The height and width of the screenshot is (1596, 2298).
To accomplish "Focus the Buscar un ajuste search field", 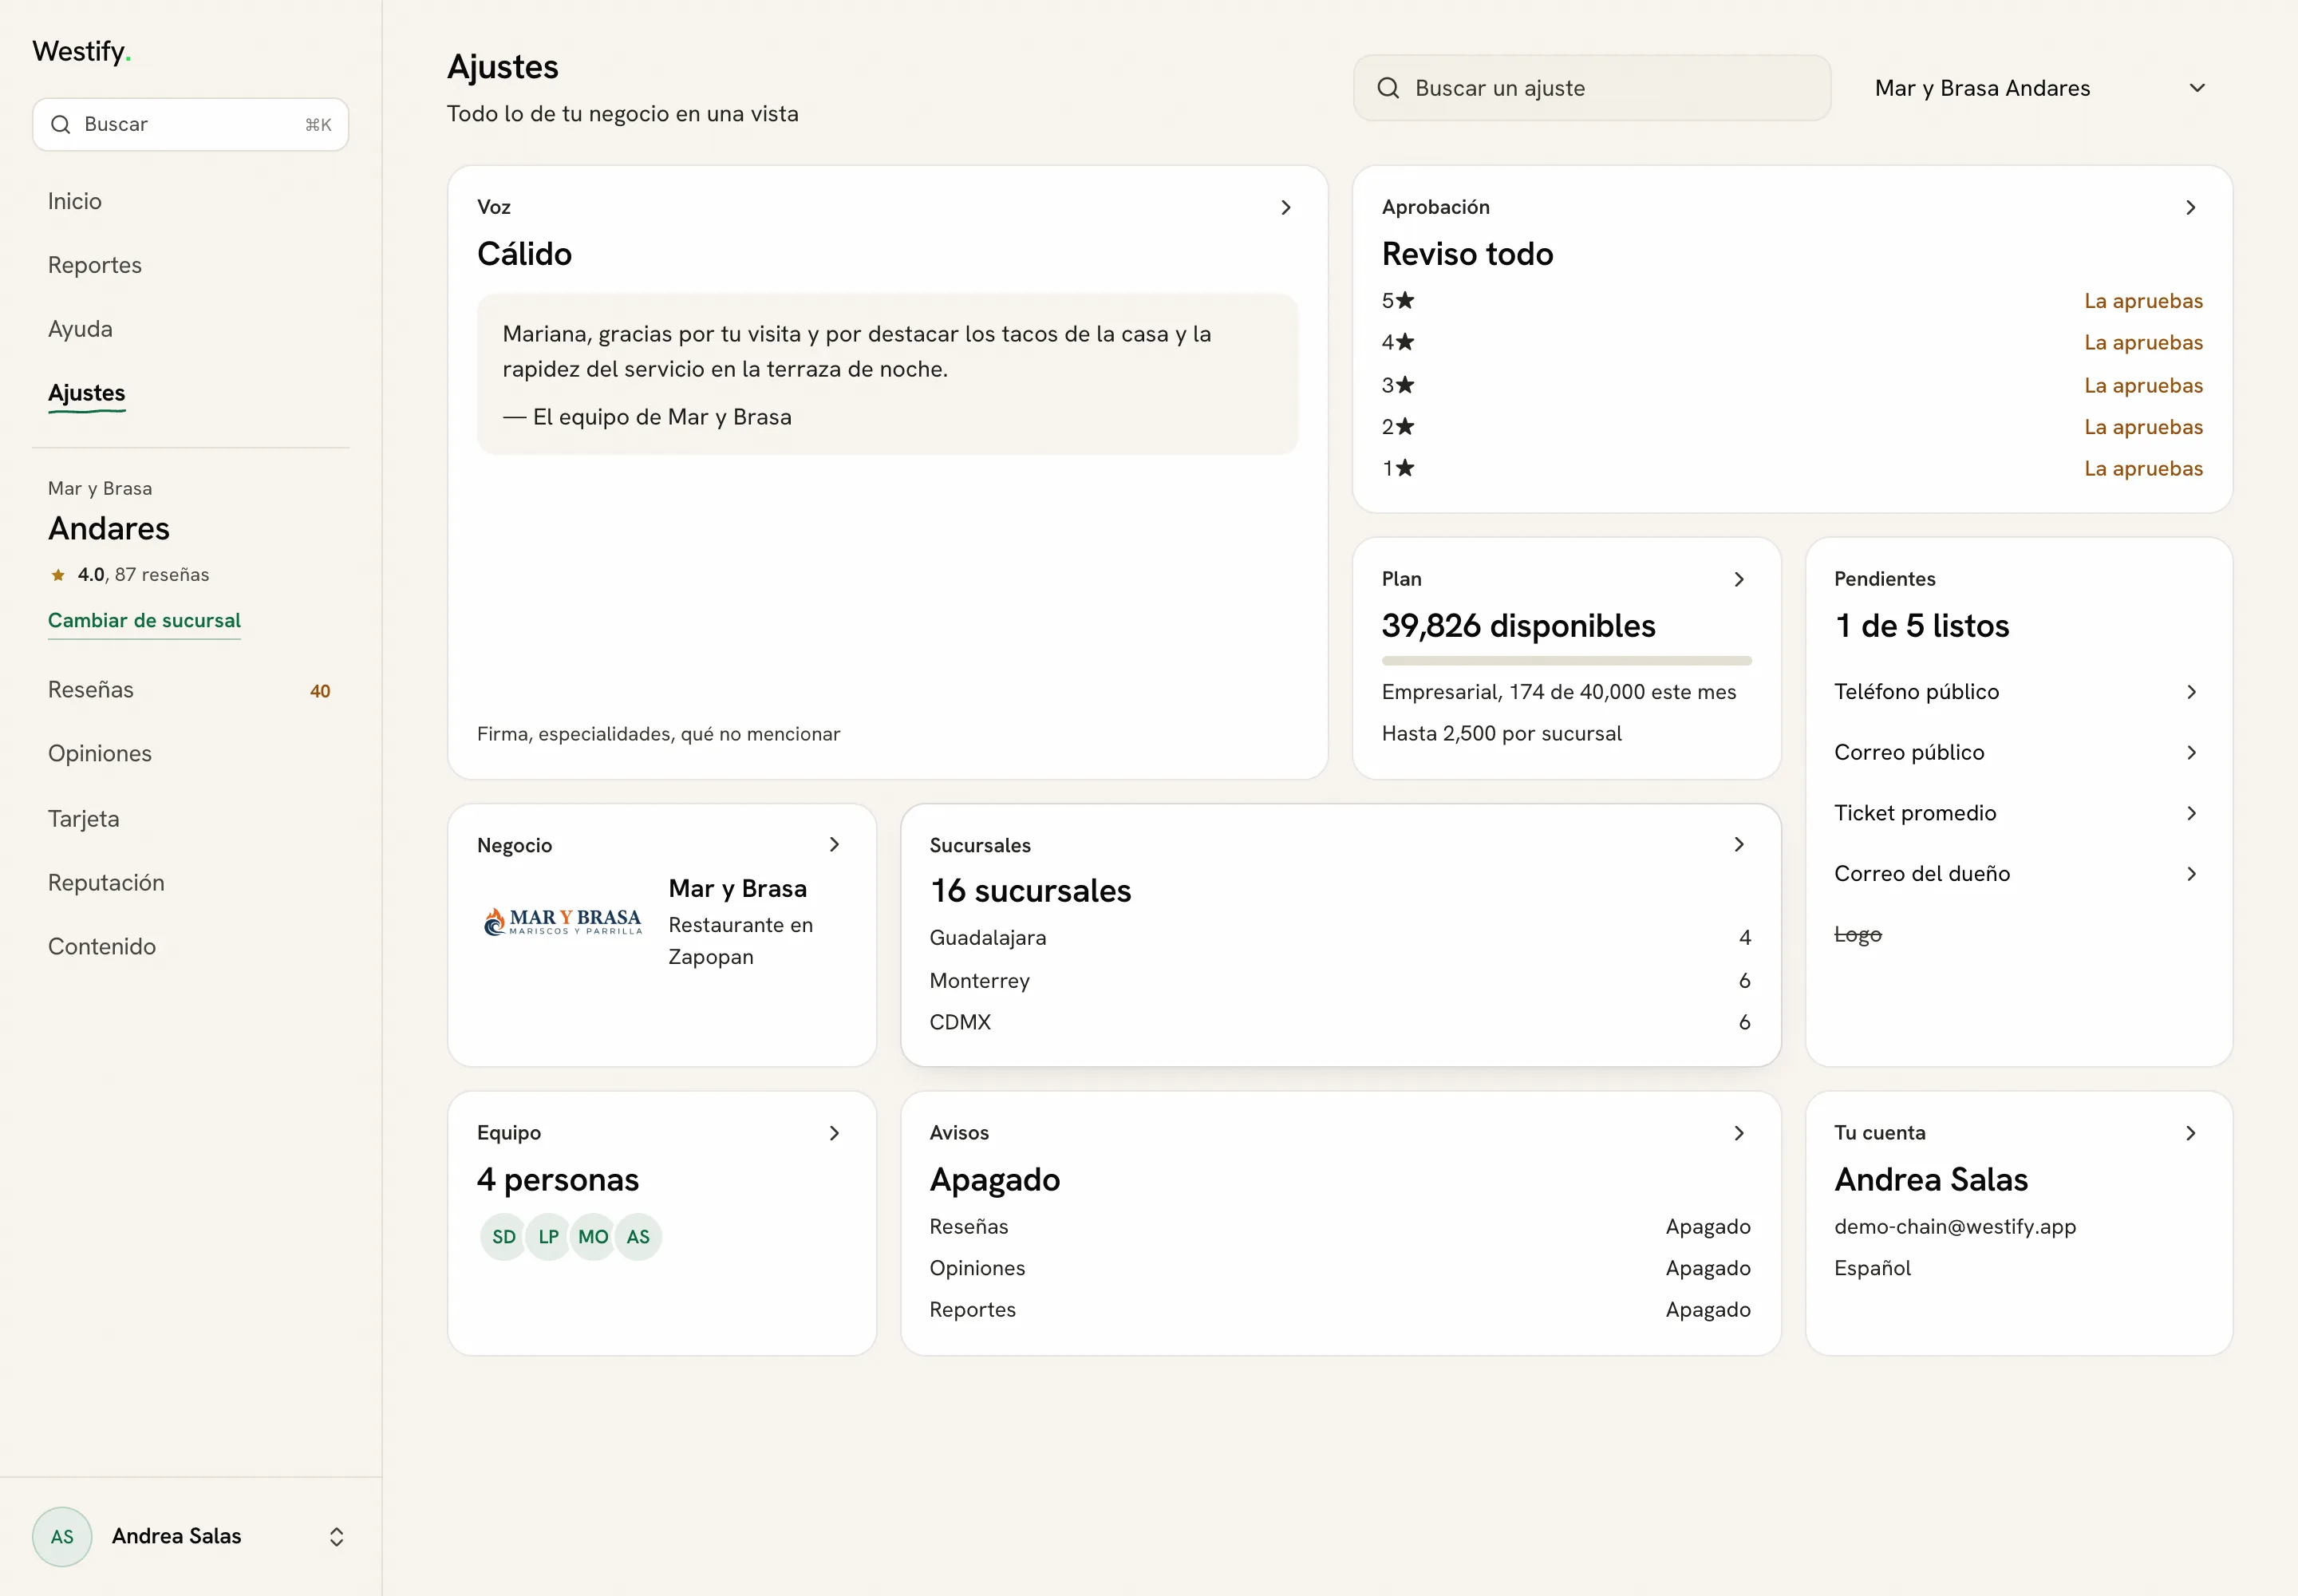I will (x=1592, y=88).
